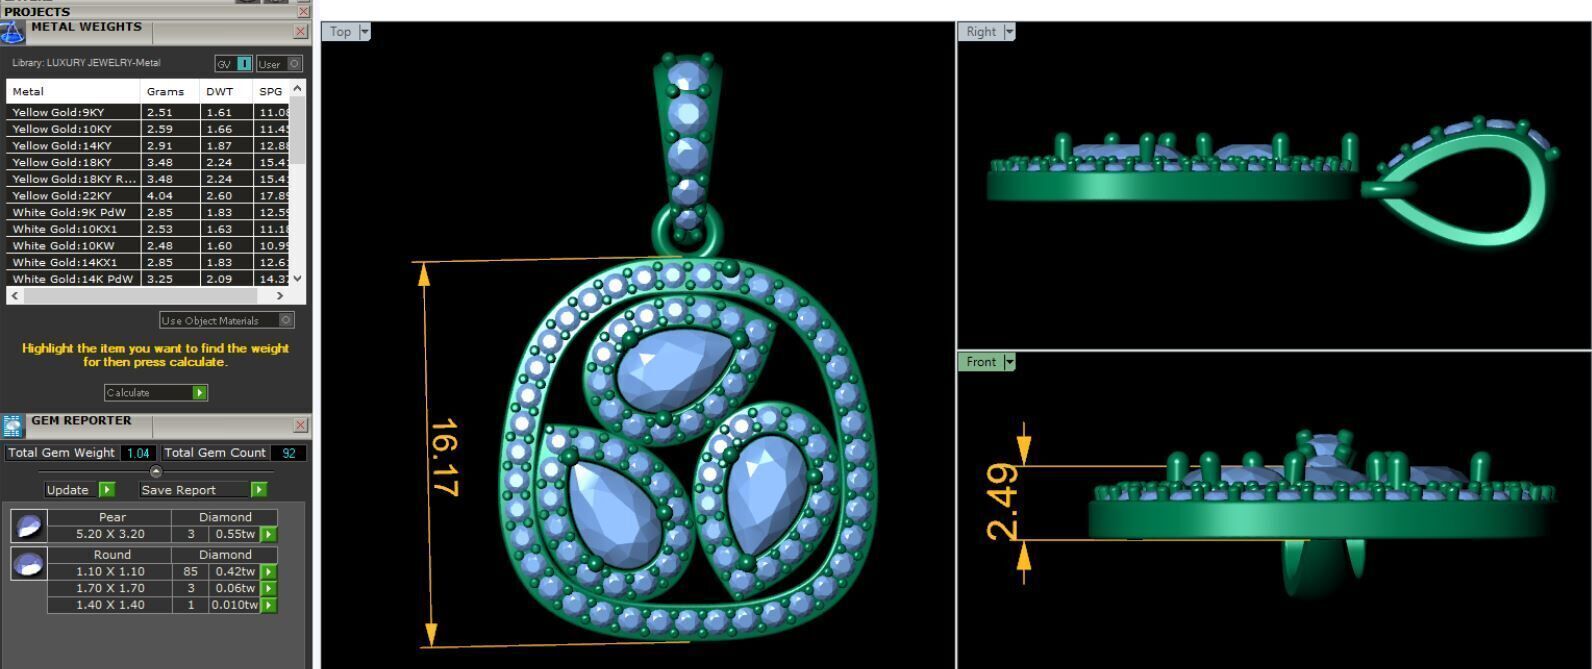Click the Calculate button
The width and height of the screenshot is (1592, 669).
[156, 393]
